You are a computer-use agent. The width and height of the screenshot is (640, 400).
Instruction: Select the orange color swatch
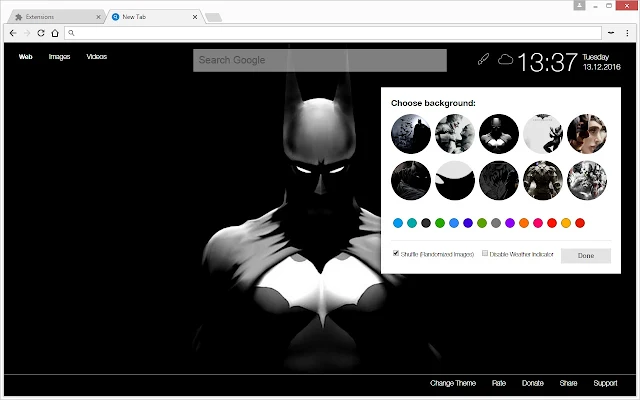tap(524, 223)
